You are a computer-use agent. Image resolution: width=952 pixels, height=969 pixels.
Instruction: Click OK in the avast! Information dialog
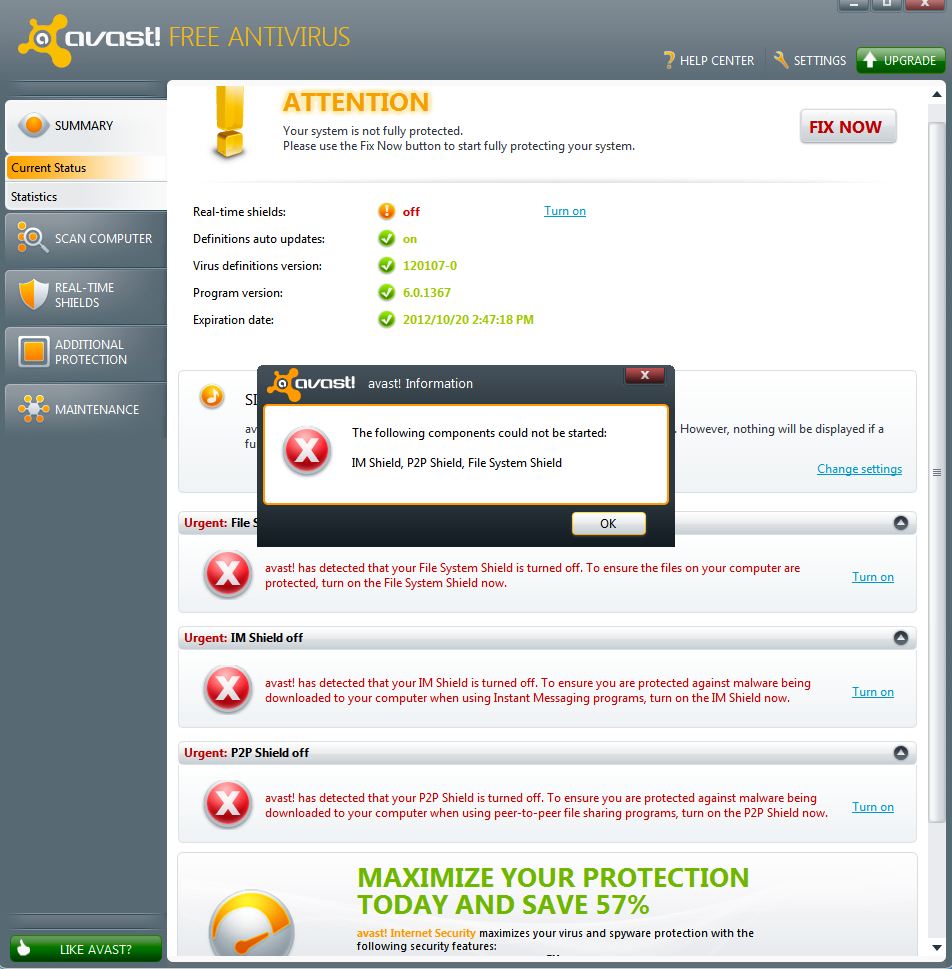coord(608,523)
